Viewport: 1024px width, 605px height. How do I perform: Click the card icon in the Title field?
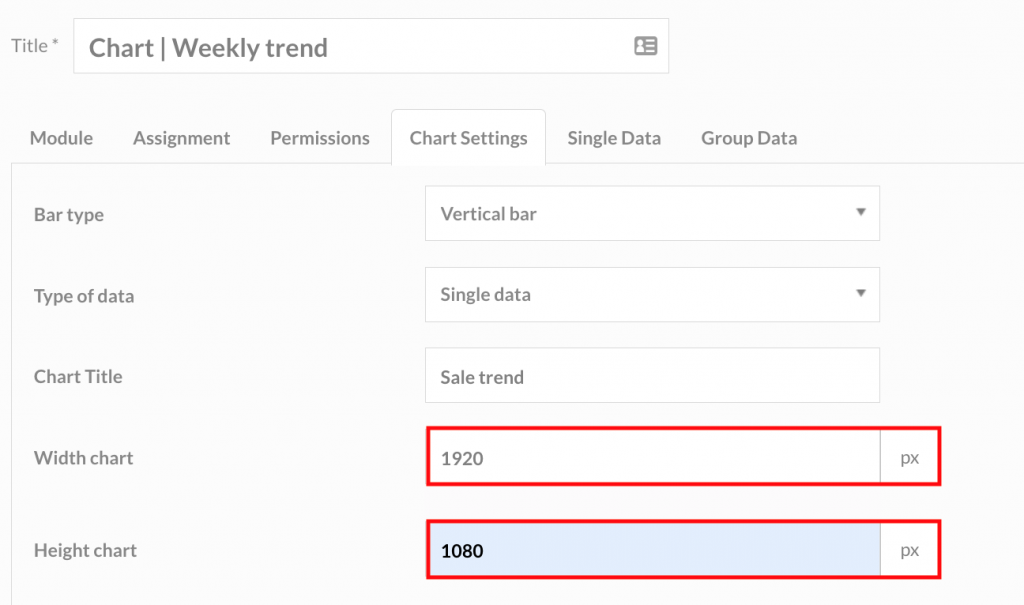click(x=645, y=46)
